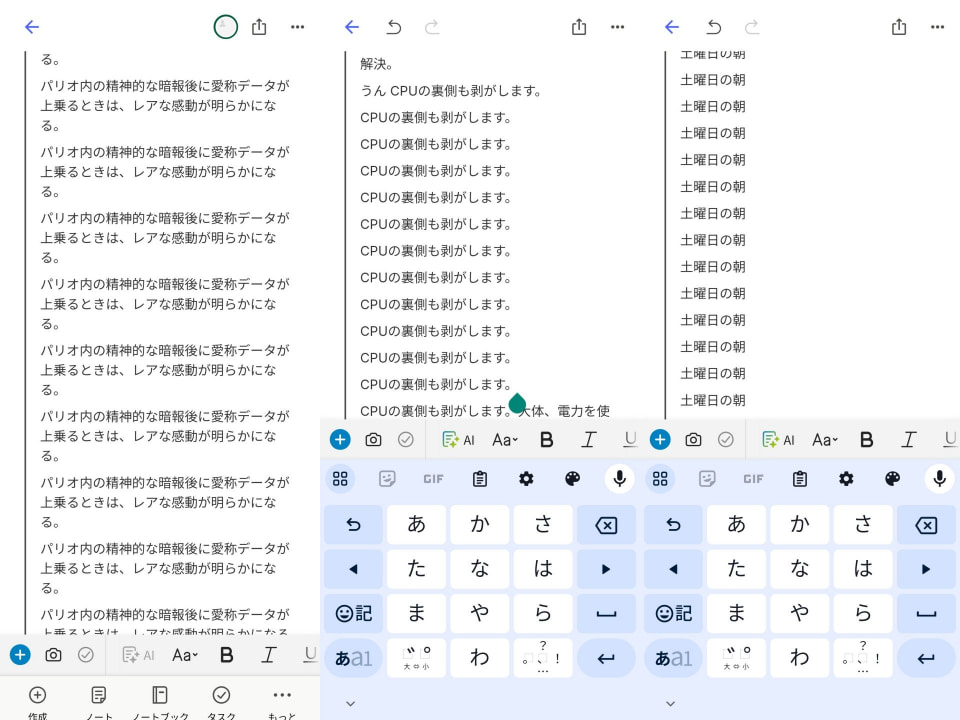This screenshot has width=960, height=720.
Task: Select the タスク tab in the bottom navigation
Action: click(x=221, y=703)
